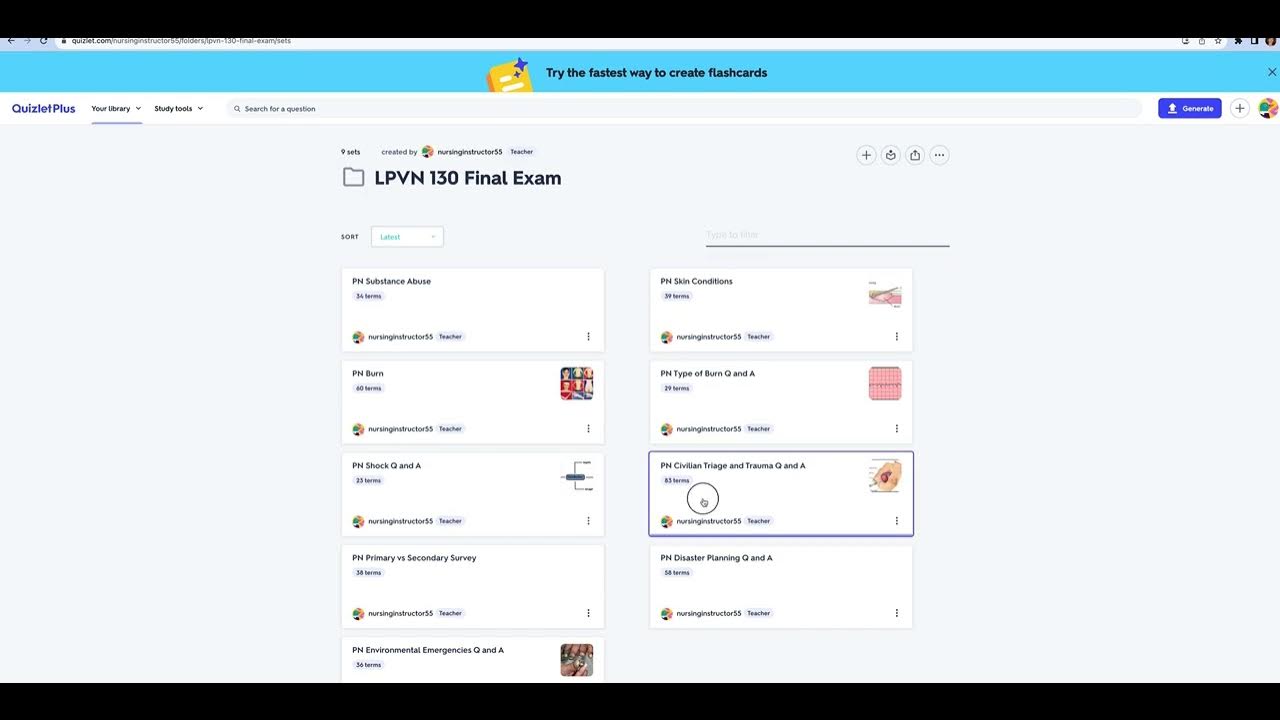
Task: Click 'Try the fastest way to create flashcards' banner
Action: click(x=656, y=73)
